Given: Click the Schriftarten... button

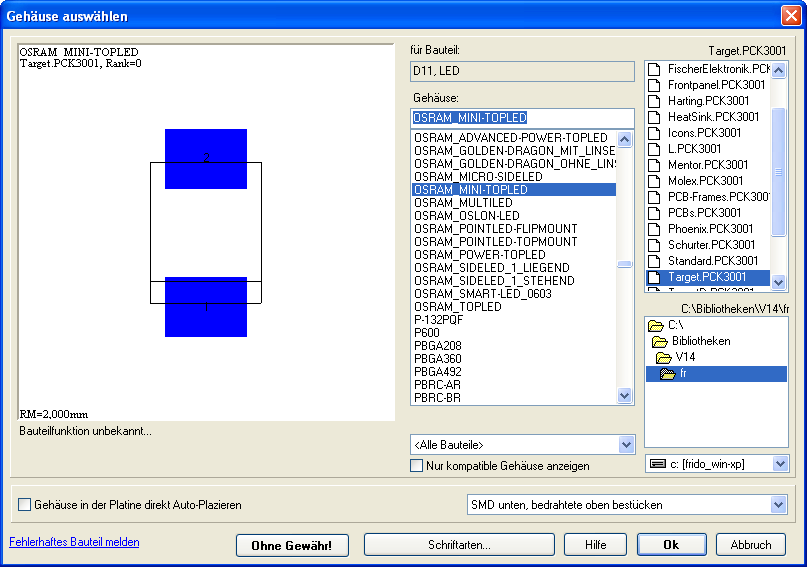Looking at the screenshot, I should pos(458,545).
